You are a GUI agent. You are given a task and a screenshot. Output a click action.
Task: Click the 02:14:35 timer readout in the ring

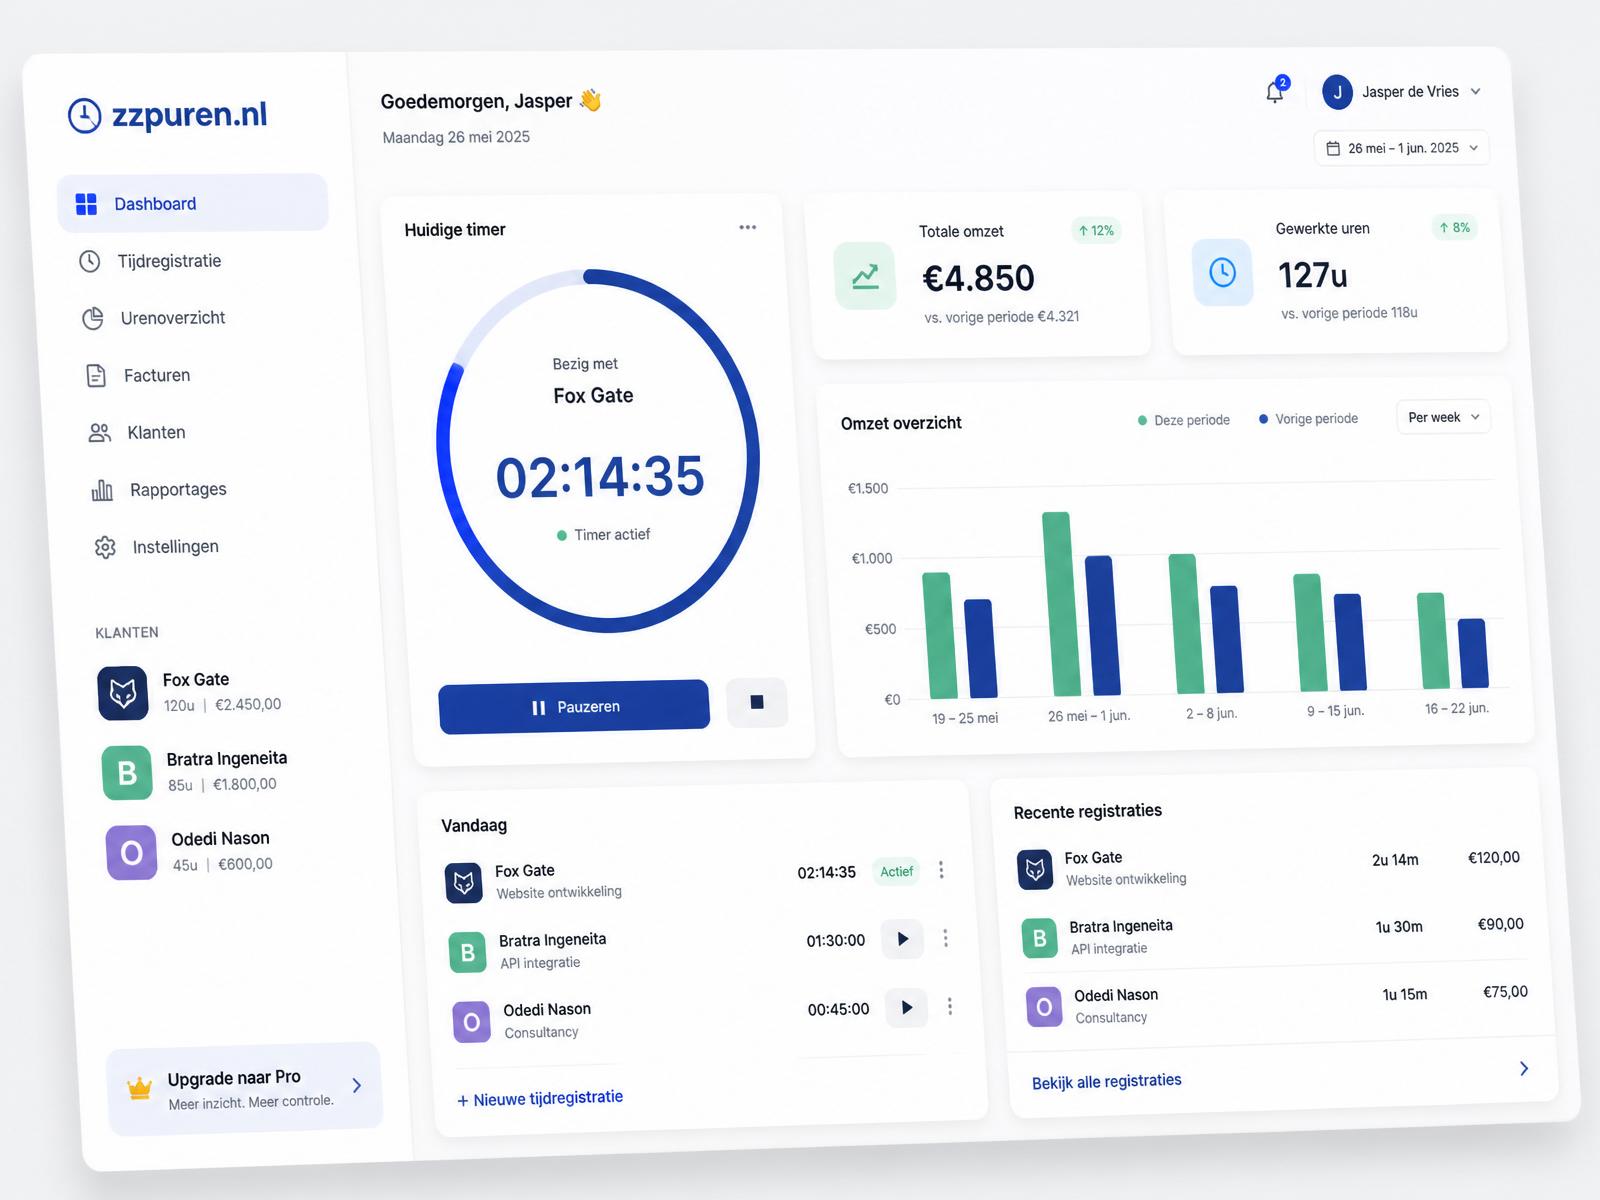[x=600, y=476]
